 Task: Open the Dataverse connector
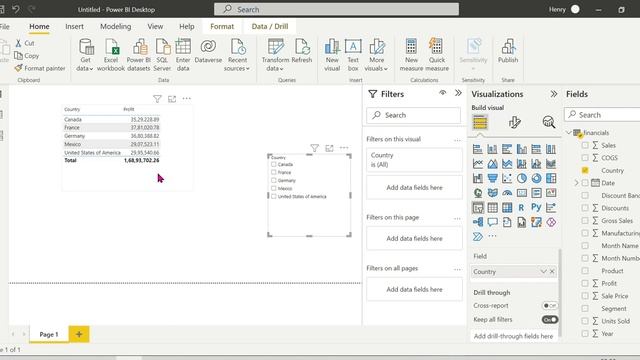(208, 51)
